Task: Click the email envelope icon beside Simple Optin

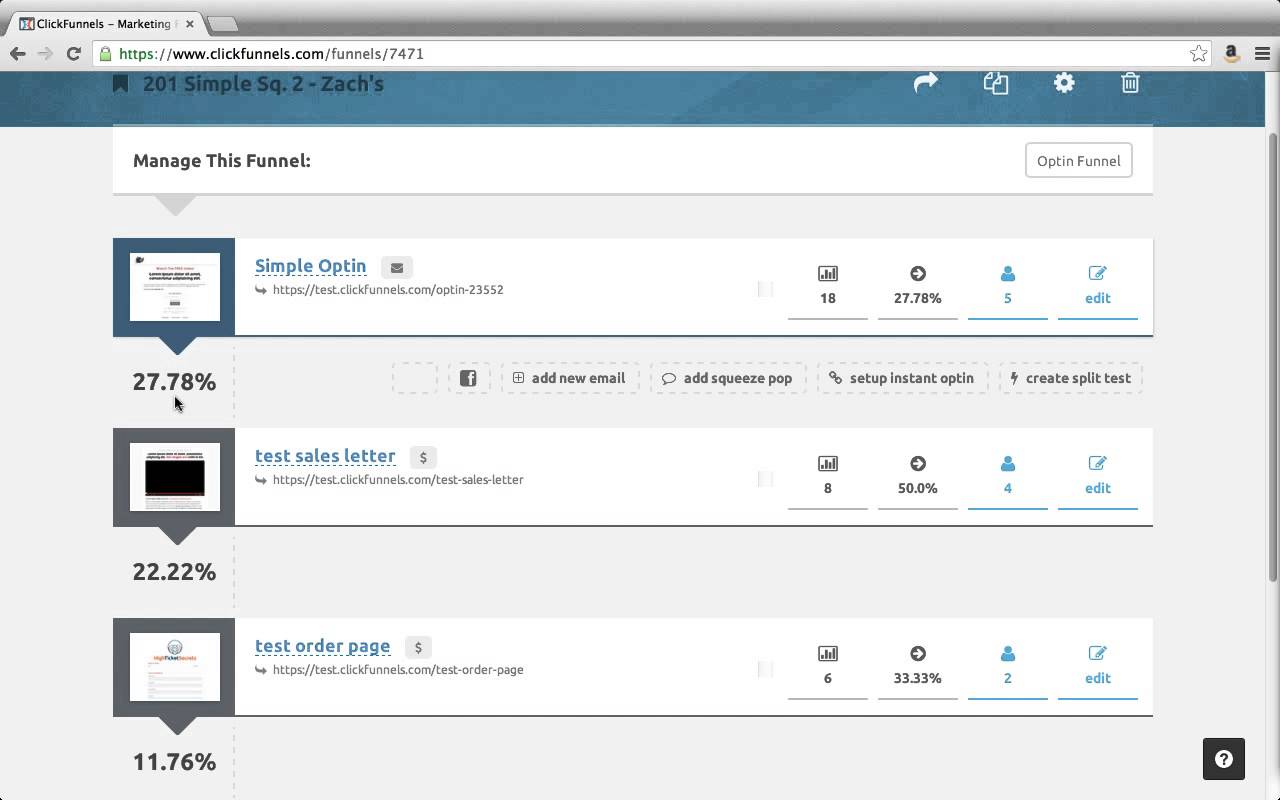Action: 397,268
